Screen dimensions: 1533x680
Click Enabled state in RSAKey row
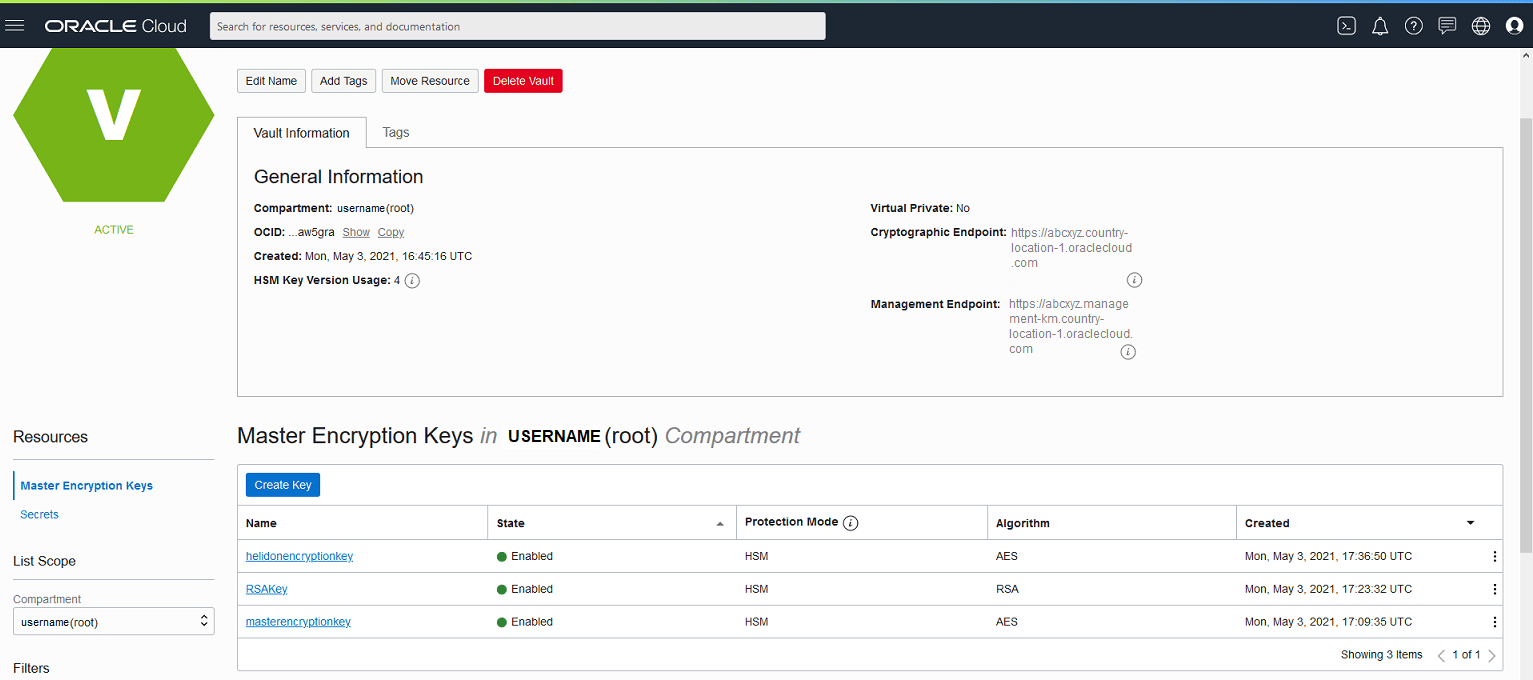pos(525,589)
